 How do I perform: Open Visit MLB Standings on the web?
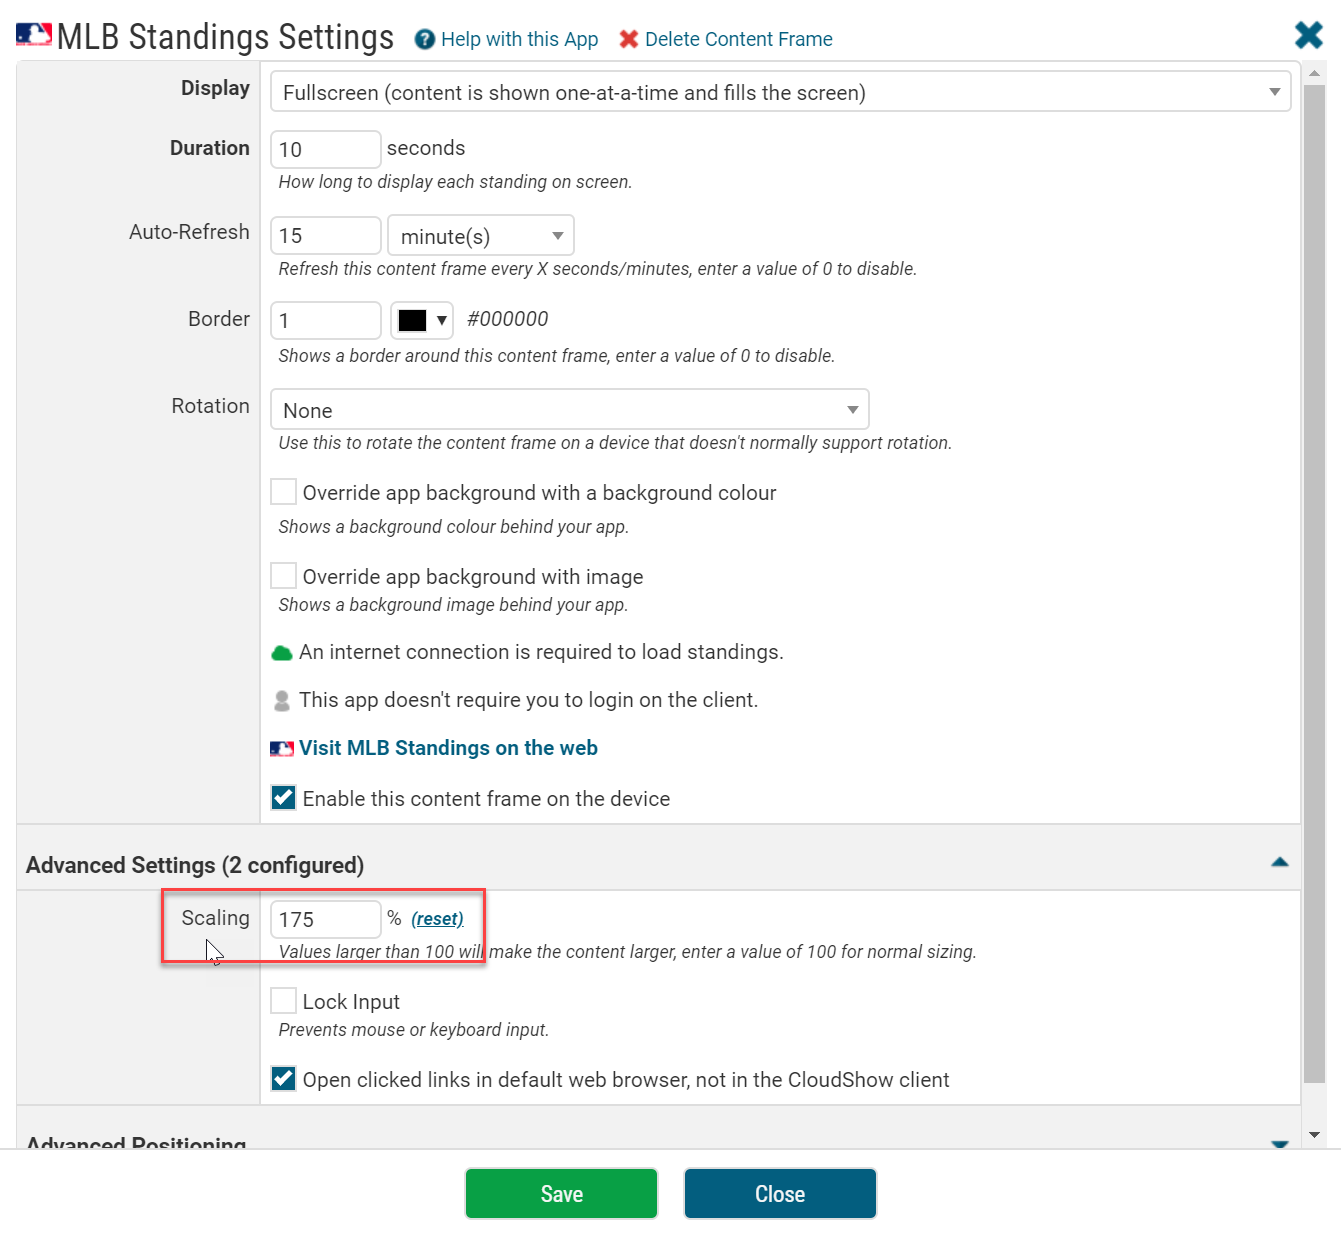[448, 748]
